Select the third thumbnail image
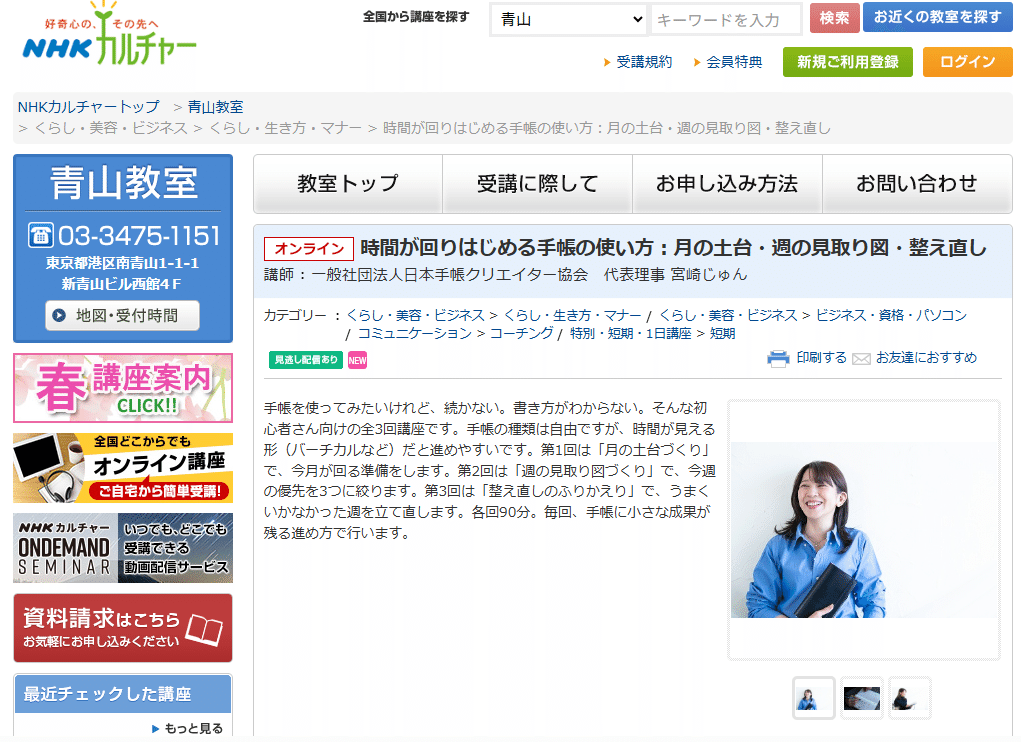The image size is (1021, 742). (910, 698)
